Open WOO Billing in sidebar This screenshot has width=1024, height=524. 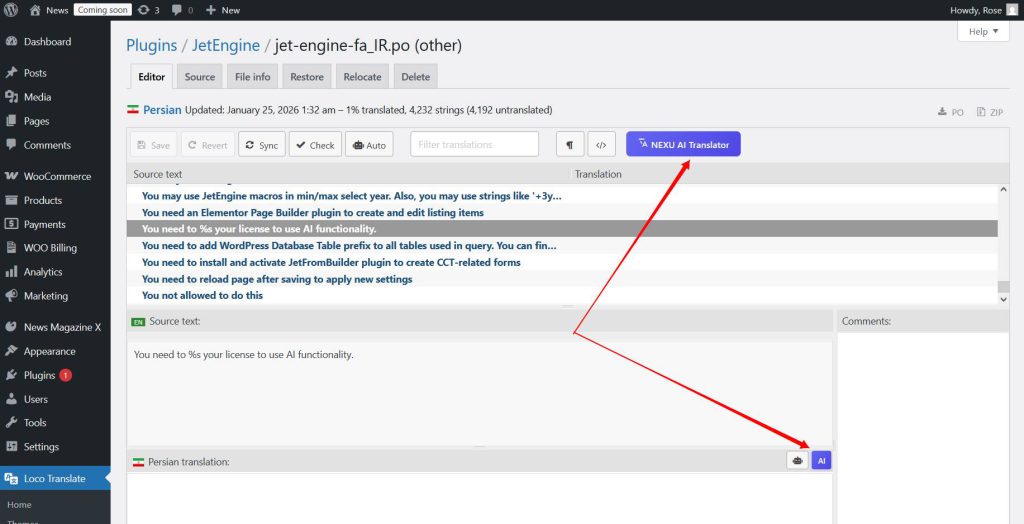(50, 248)
